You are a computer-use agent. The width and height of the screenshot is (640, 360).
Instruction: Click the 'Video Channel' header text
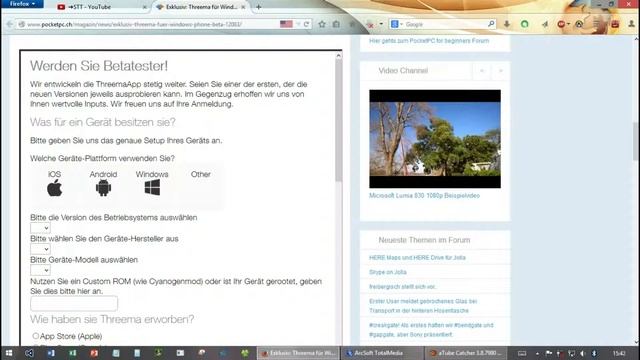(x=403, y=71)
